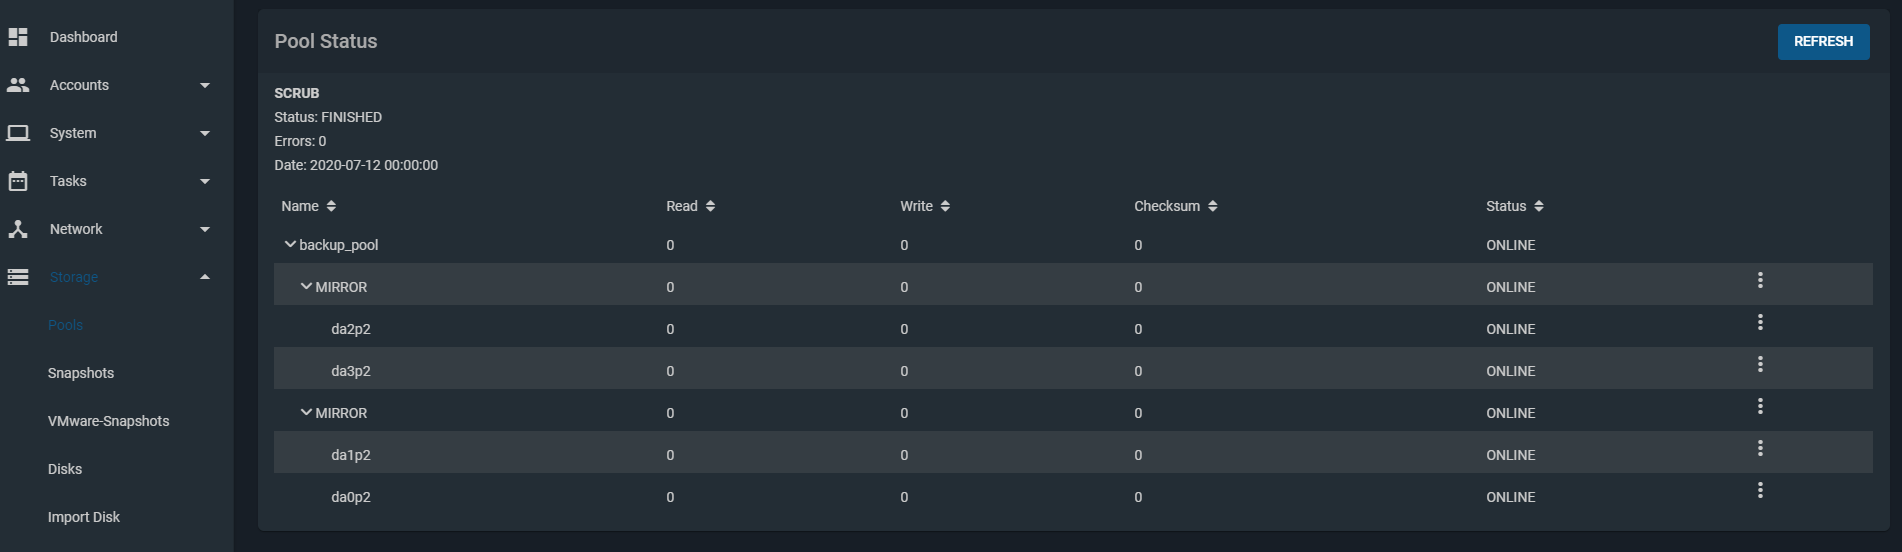
Task: Refresh the pool status
Action: point(1823,41)
